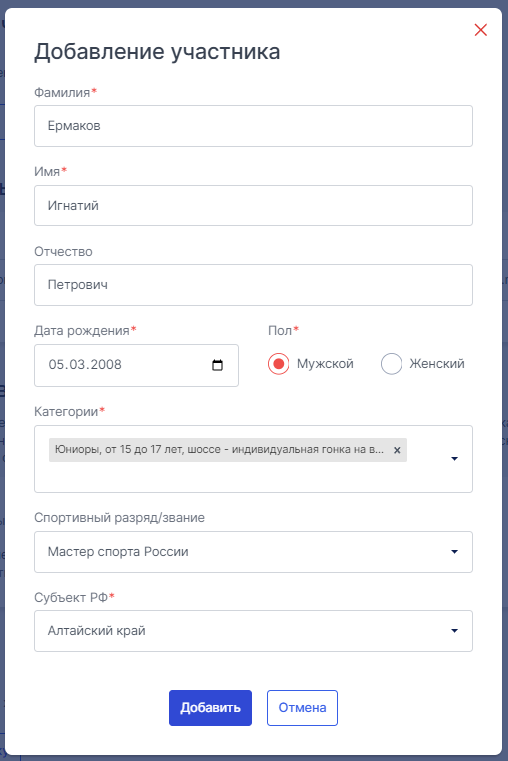This screenshot has height=761, width=508.
Task: Focus the Имя field containing Игнатий
Action: pos(253,205)
